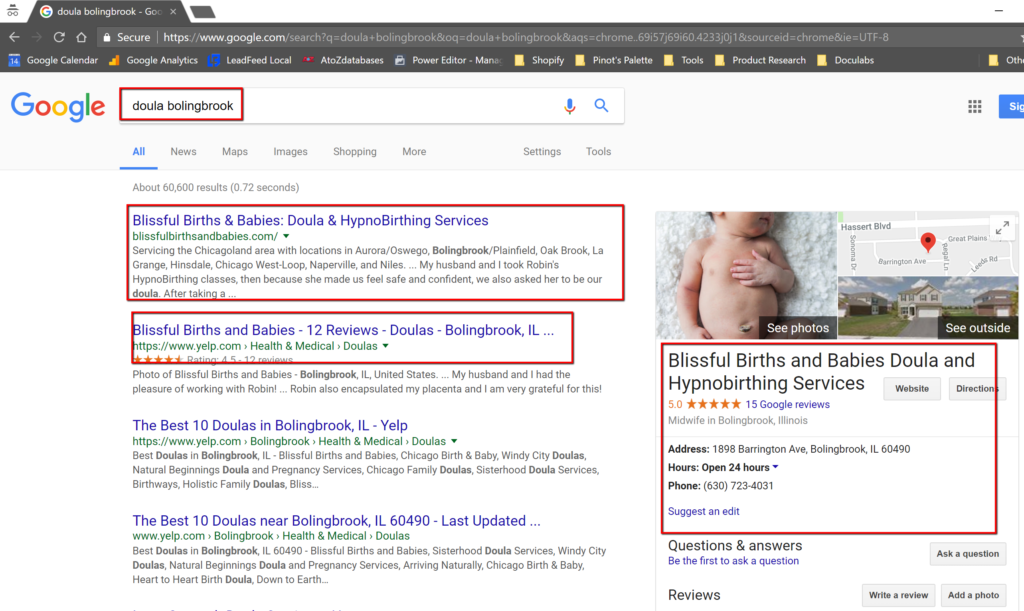Open Power Editor bookmark
The height and width of the screenshot is (611, 1024).
coord(449,60)
